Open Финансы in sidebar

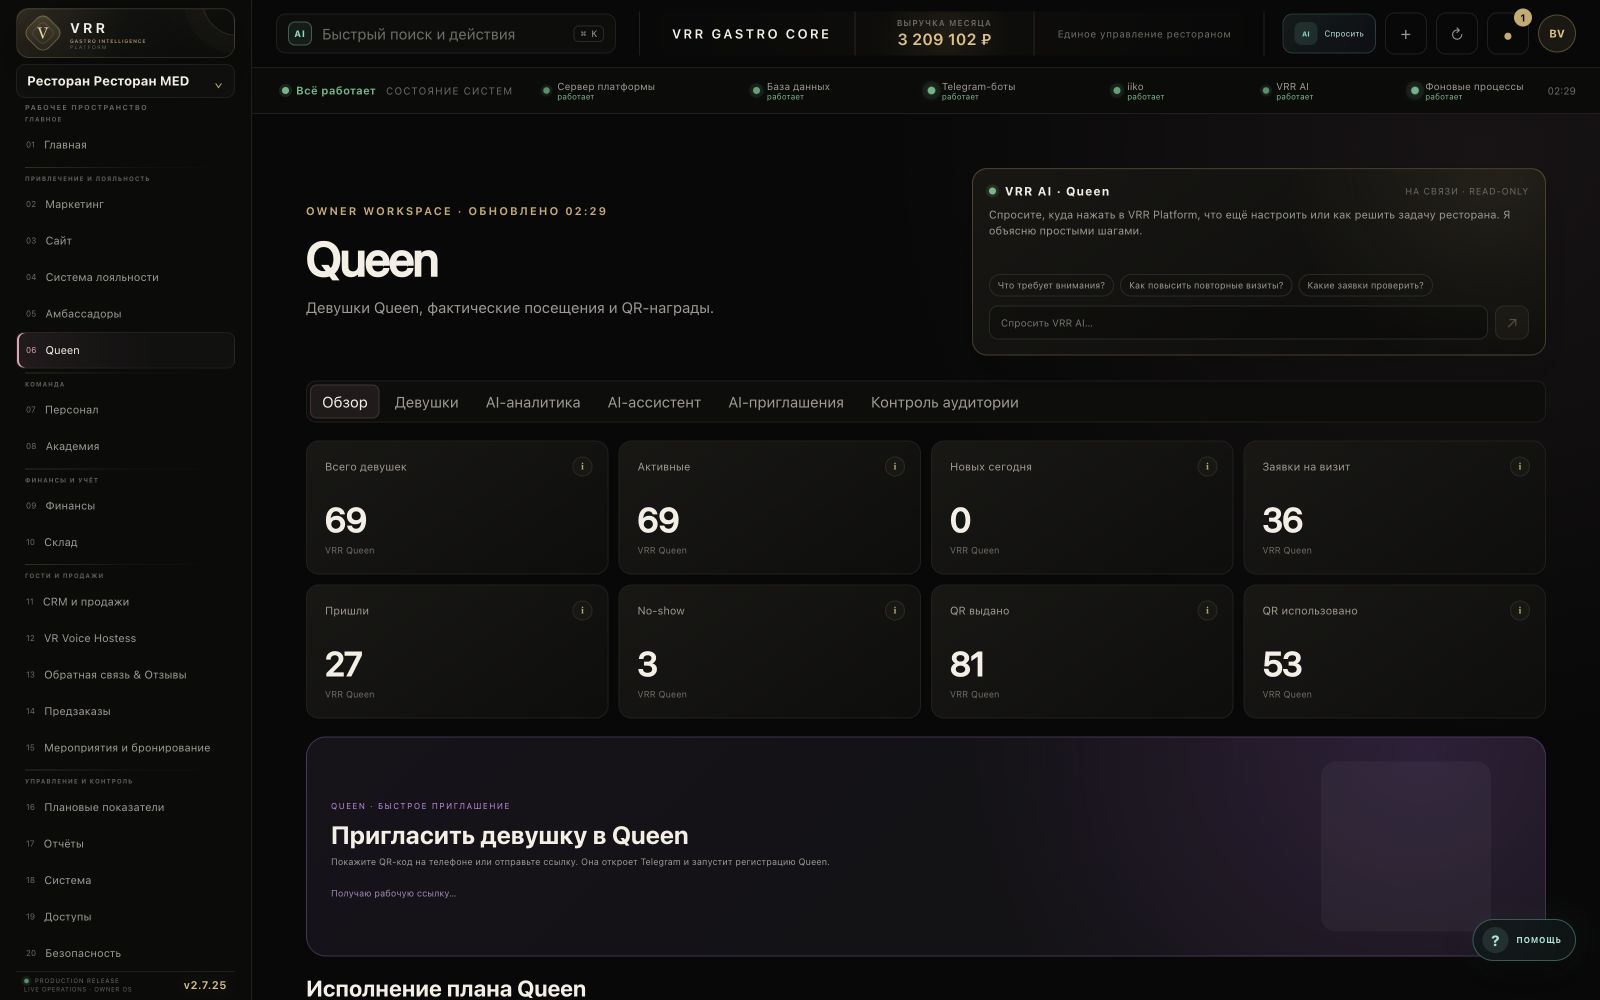click(x=126, y=506)
